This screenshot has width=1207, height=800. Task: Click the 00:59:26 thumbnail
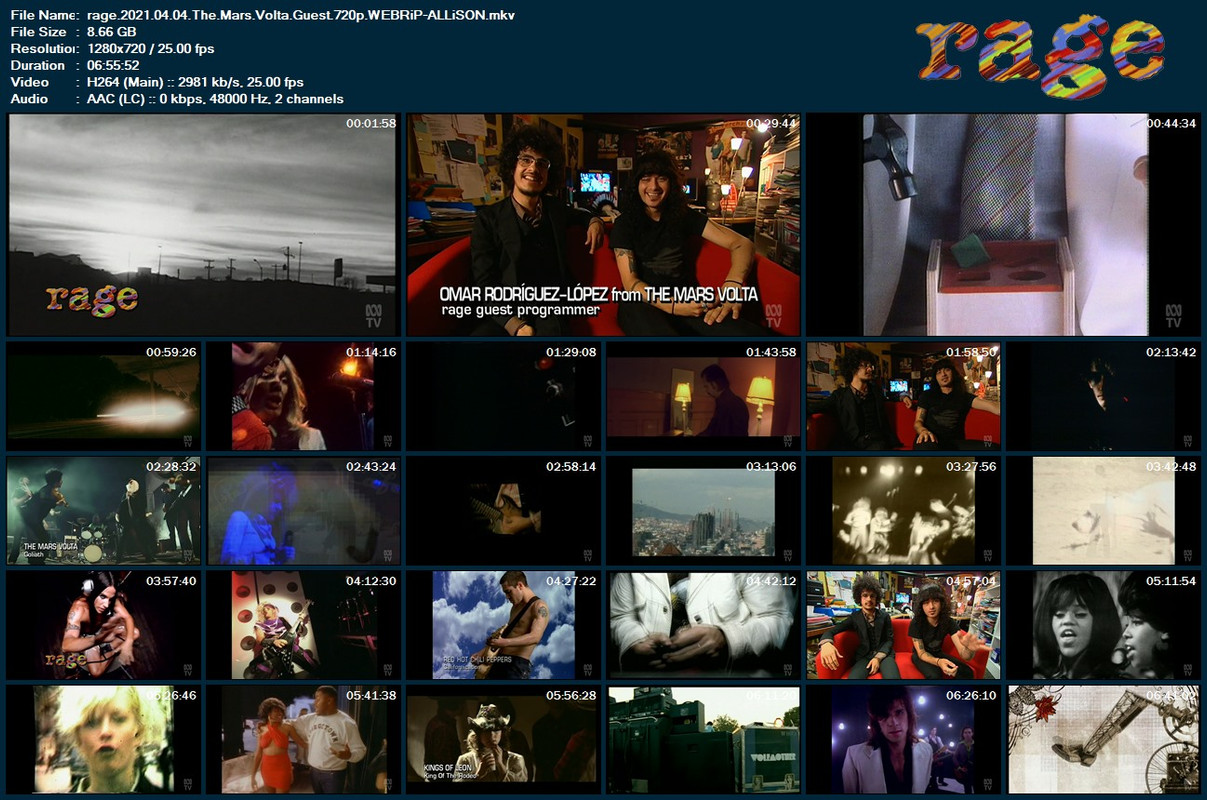pos(103,396)
